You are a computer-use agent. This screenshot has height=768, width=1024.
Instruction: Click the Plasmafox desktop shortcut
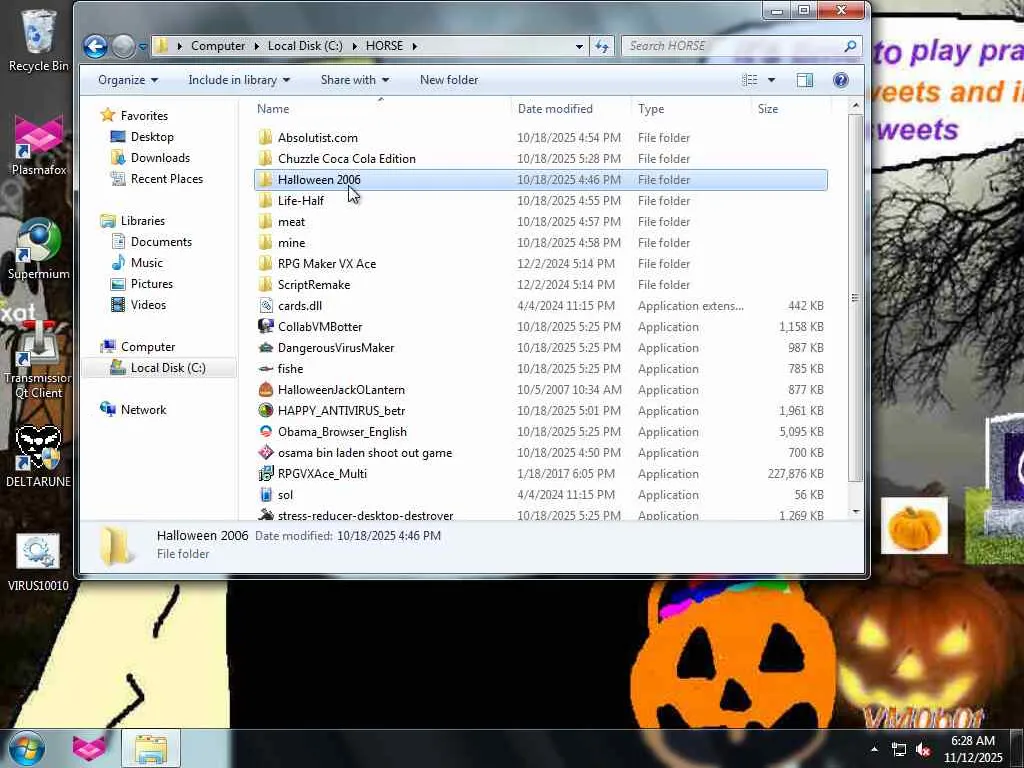tap(39, 144)
